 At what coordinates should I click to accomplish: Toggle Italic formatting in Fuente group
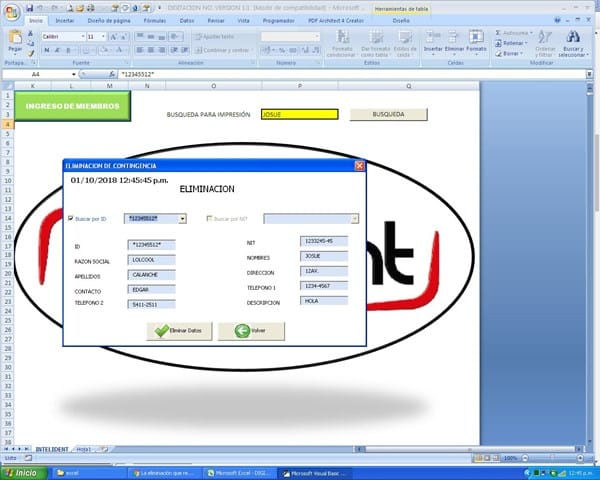(57, 50)
